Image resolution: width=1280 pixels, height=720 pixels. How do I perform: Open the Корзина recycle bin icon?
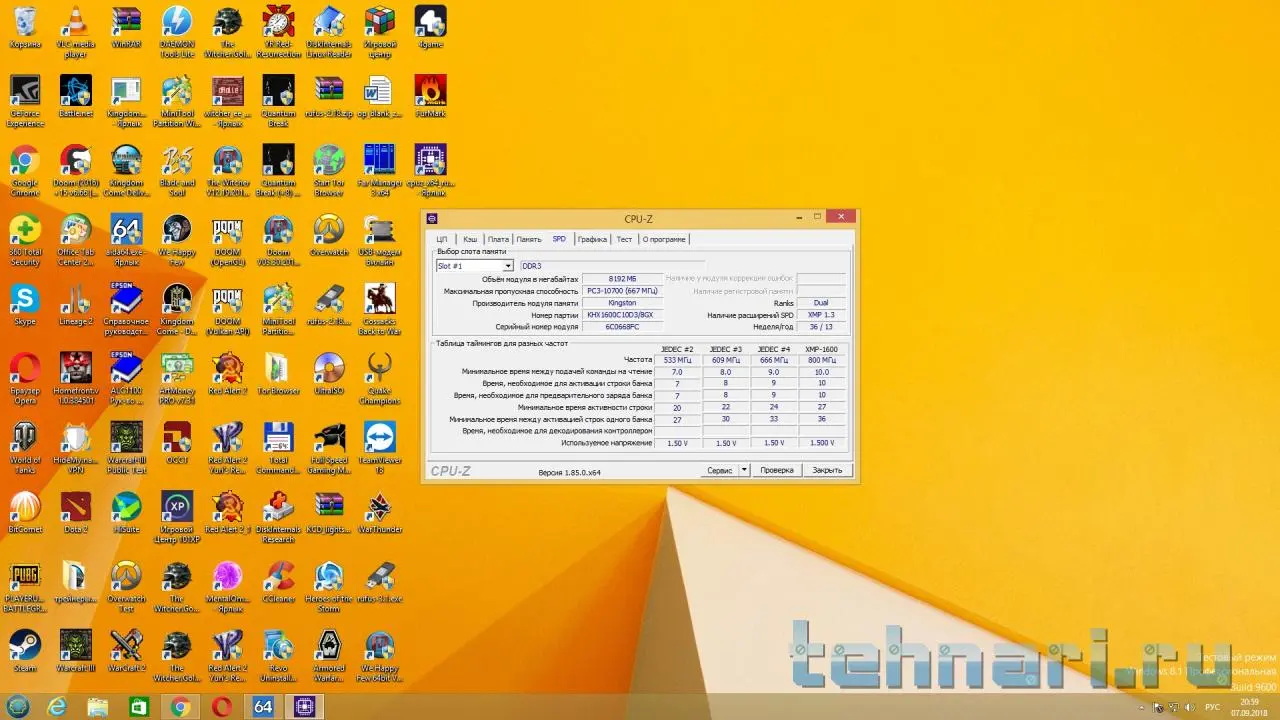(x=25, y=22)
